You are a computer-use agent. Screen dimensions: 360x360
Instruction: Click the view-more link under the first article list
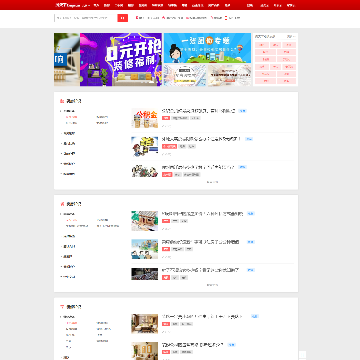tap(212, 182)
